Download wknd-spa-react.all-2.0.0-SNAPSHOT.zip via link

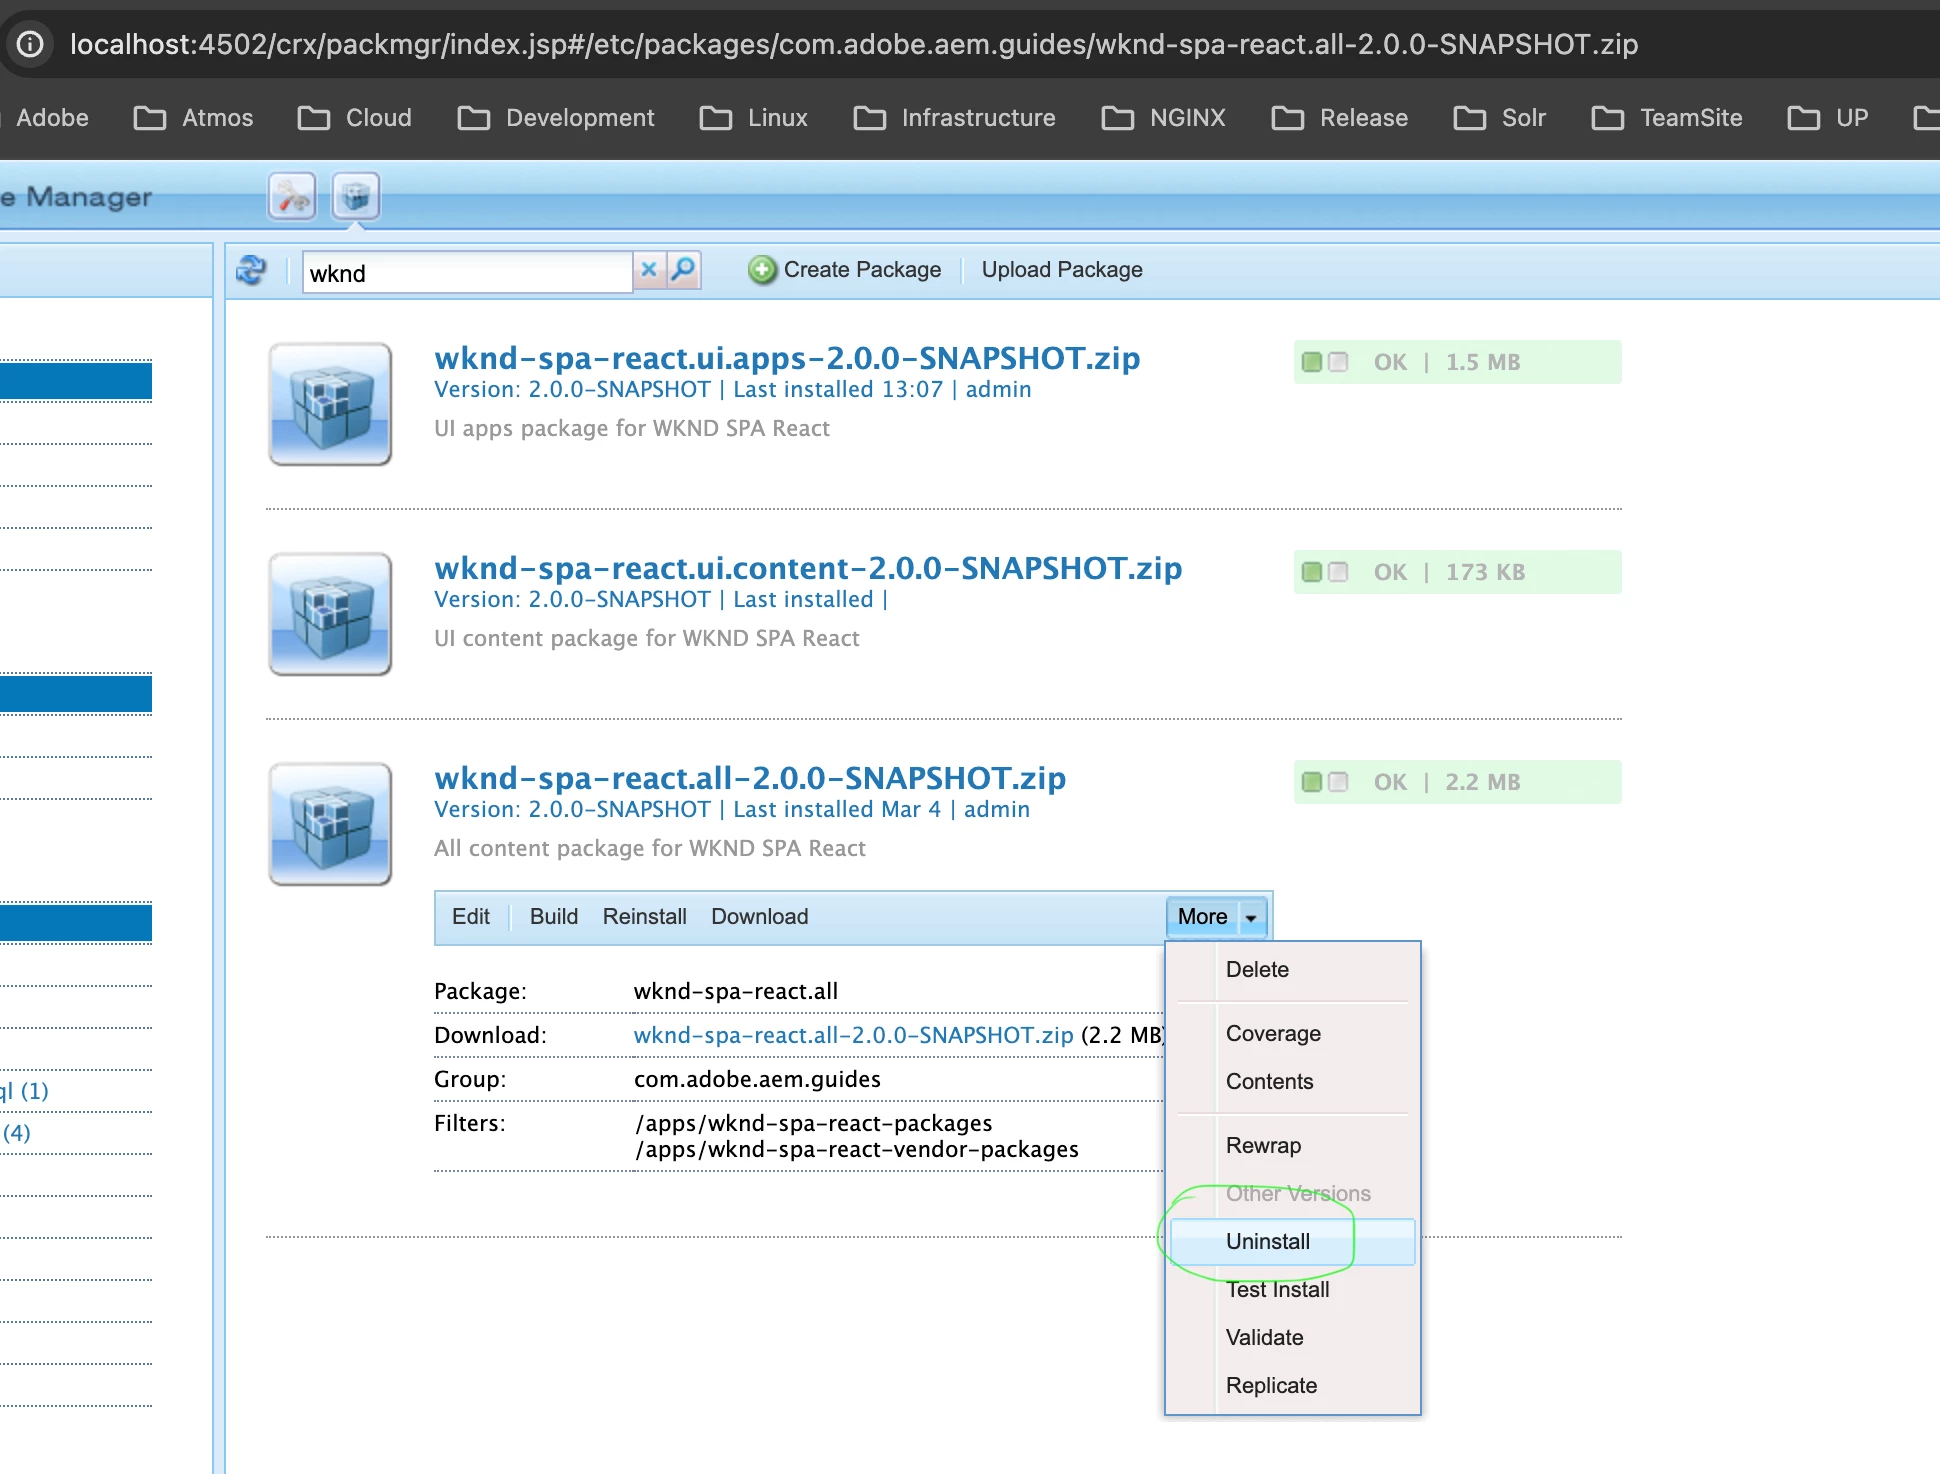point(853,1035)
